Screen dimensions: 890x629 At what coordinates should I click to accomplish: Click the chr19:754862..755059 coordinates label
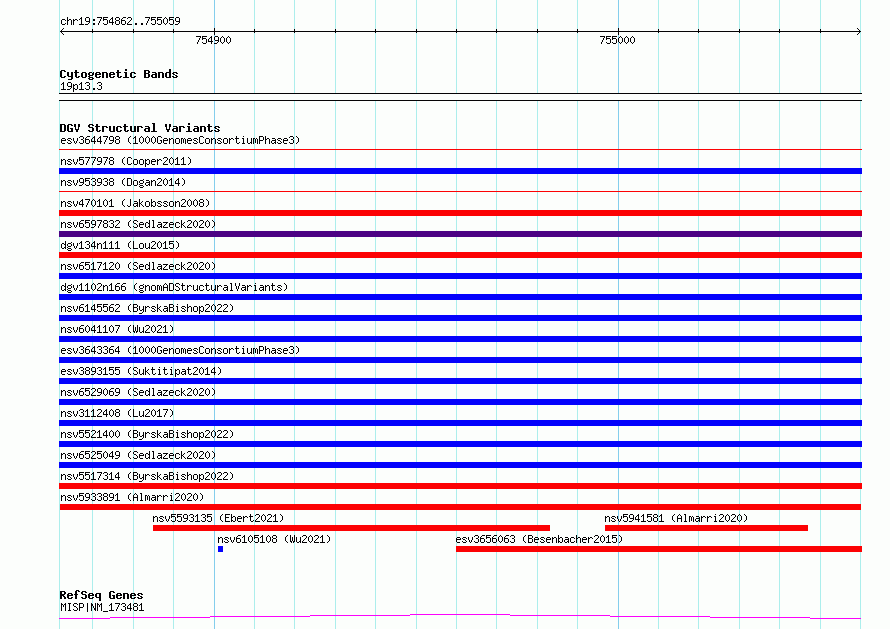click(120, 21)
